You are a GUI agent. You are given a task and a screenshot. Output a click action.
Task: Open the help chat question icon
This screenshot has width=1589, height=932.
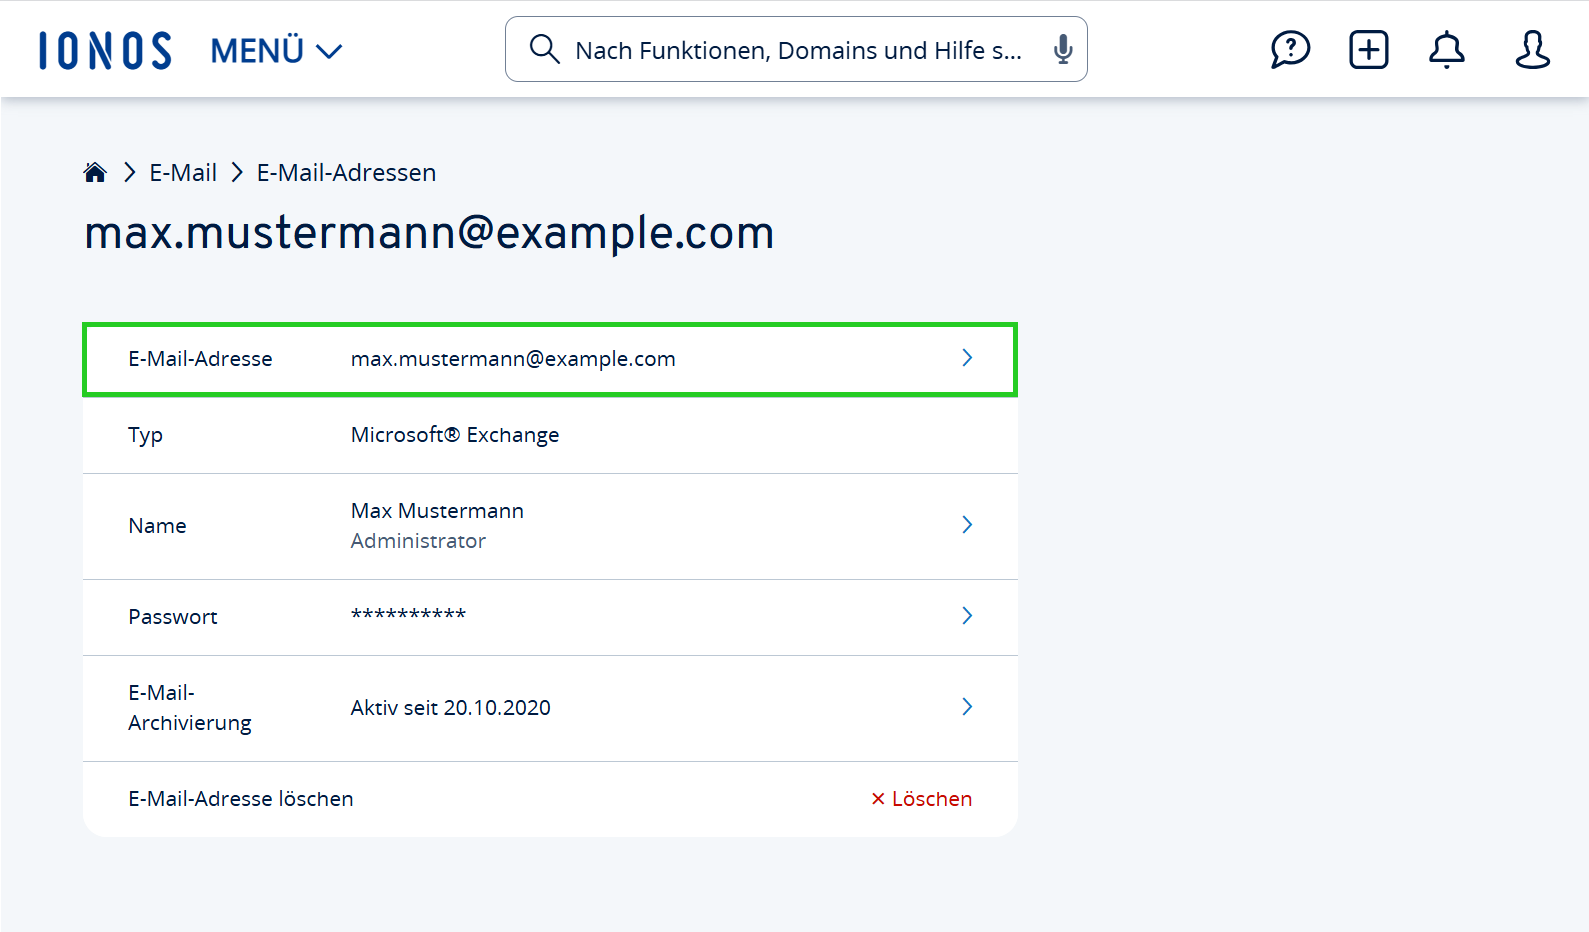(1290, 49)
